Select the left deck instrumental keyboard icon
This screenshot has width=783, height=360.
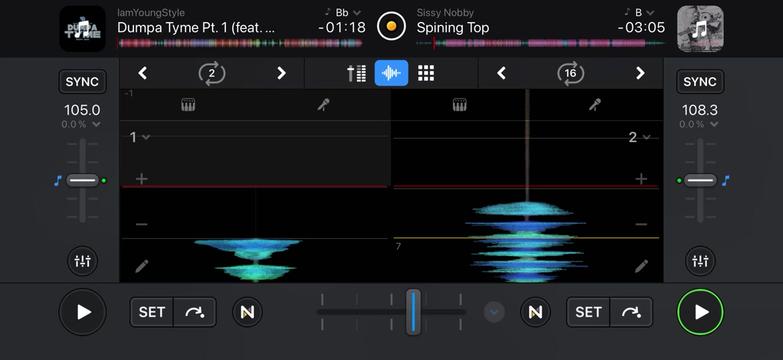pos(188,105)
